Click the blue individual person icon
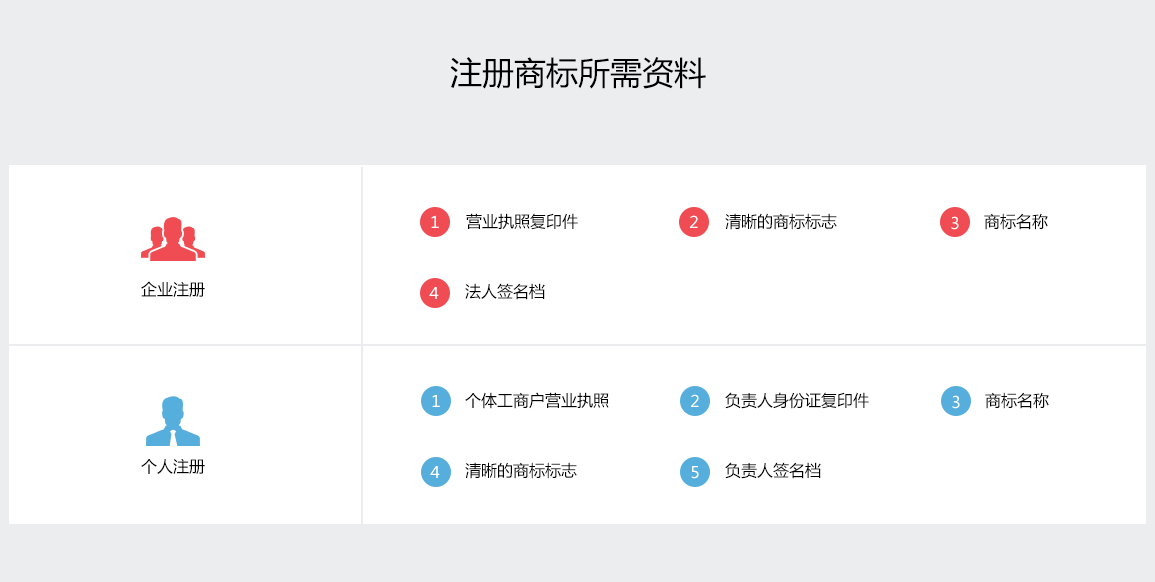Screen dimensions: 1155x582 tap(173, 421)
